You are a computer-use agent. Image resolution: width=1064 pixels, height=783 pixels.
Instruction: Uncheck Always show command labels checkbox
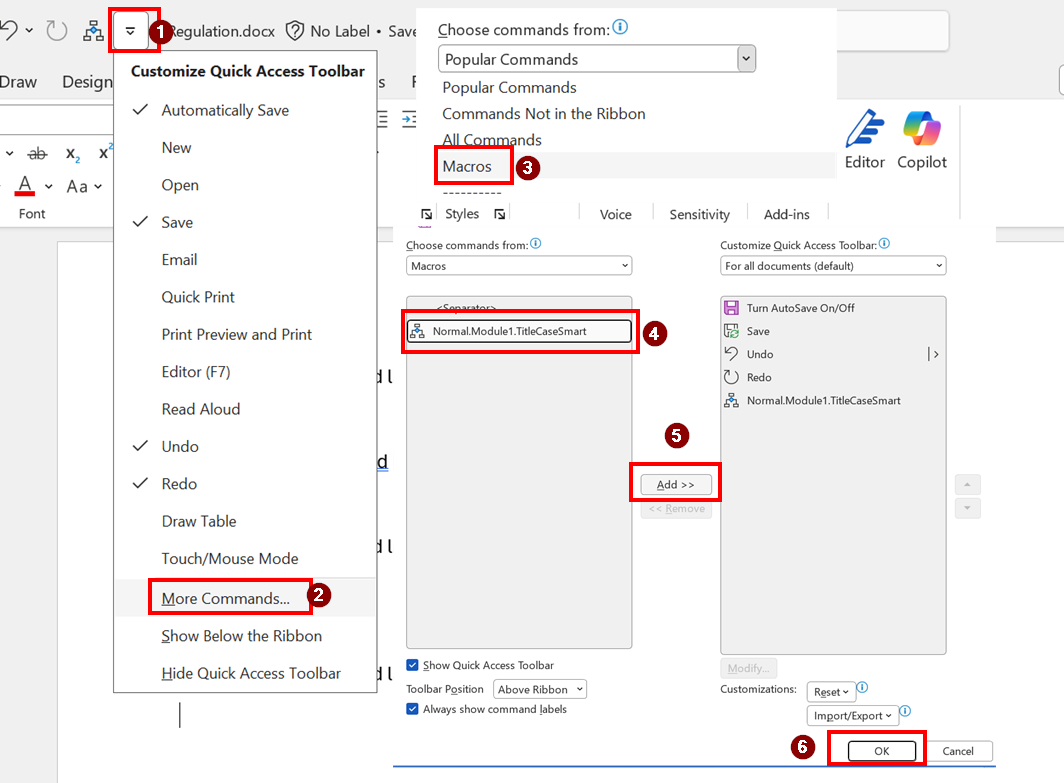click(412, 709)
